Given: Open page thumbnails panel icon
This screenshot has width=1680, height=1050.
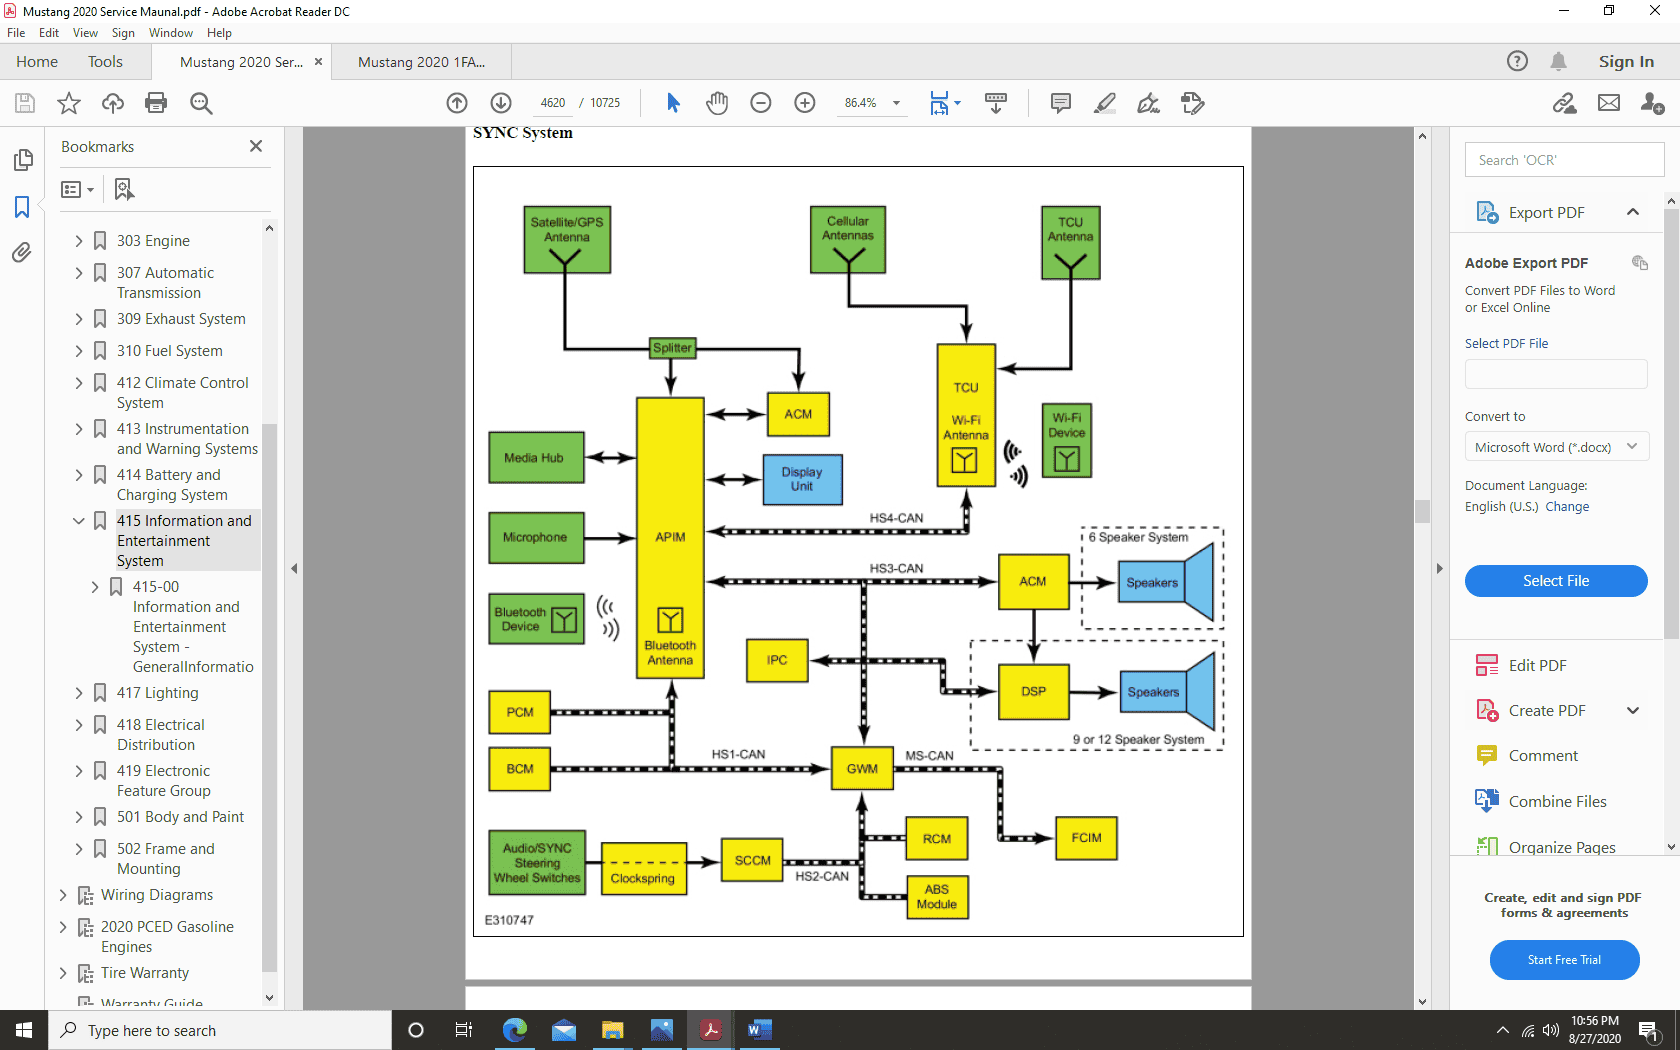Looking at the screenshot, I should pyautogui.click(x=22, y=160).
